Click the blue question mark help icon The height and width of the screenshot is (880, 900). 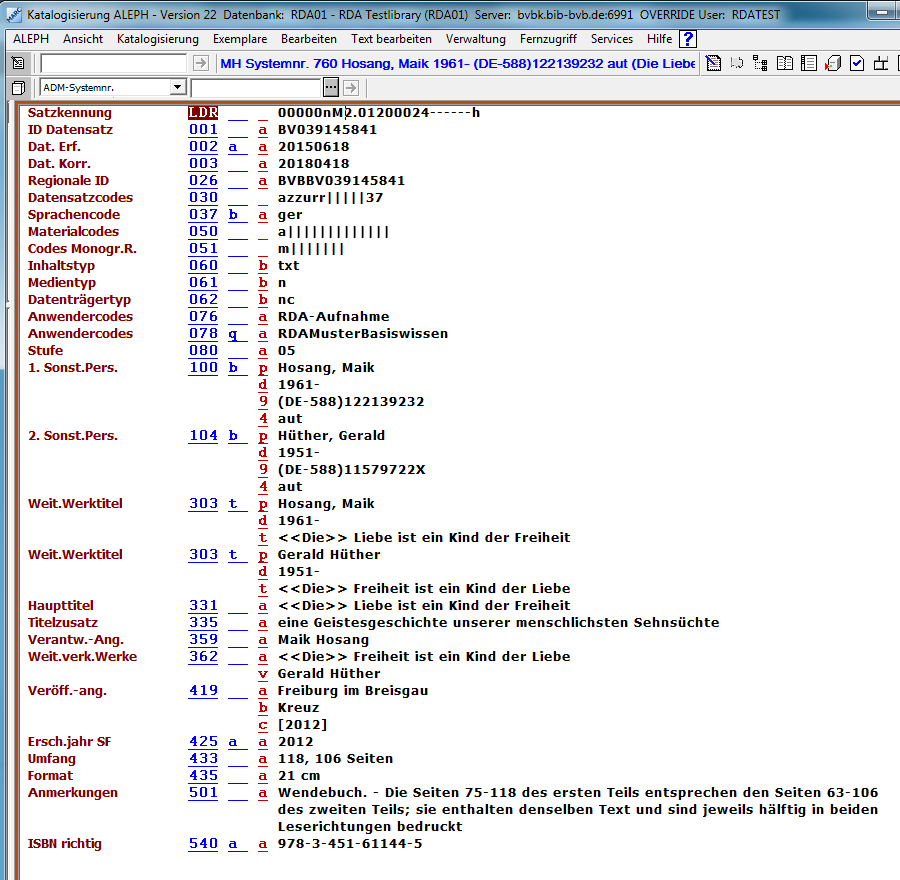pos(687,39)
